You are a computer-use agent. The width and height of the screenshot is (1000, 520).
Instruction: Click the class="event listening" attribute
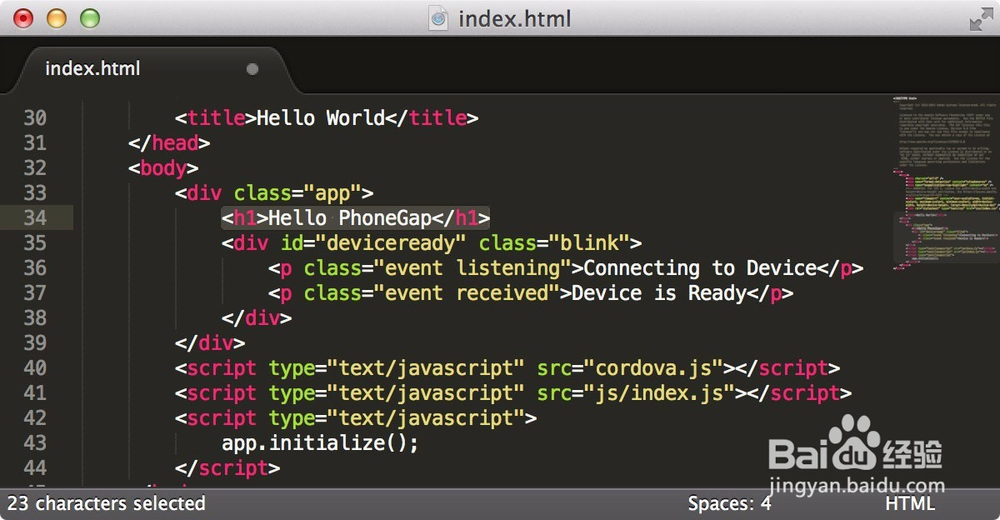(x=438, y=268)
